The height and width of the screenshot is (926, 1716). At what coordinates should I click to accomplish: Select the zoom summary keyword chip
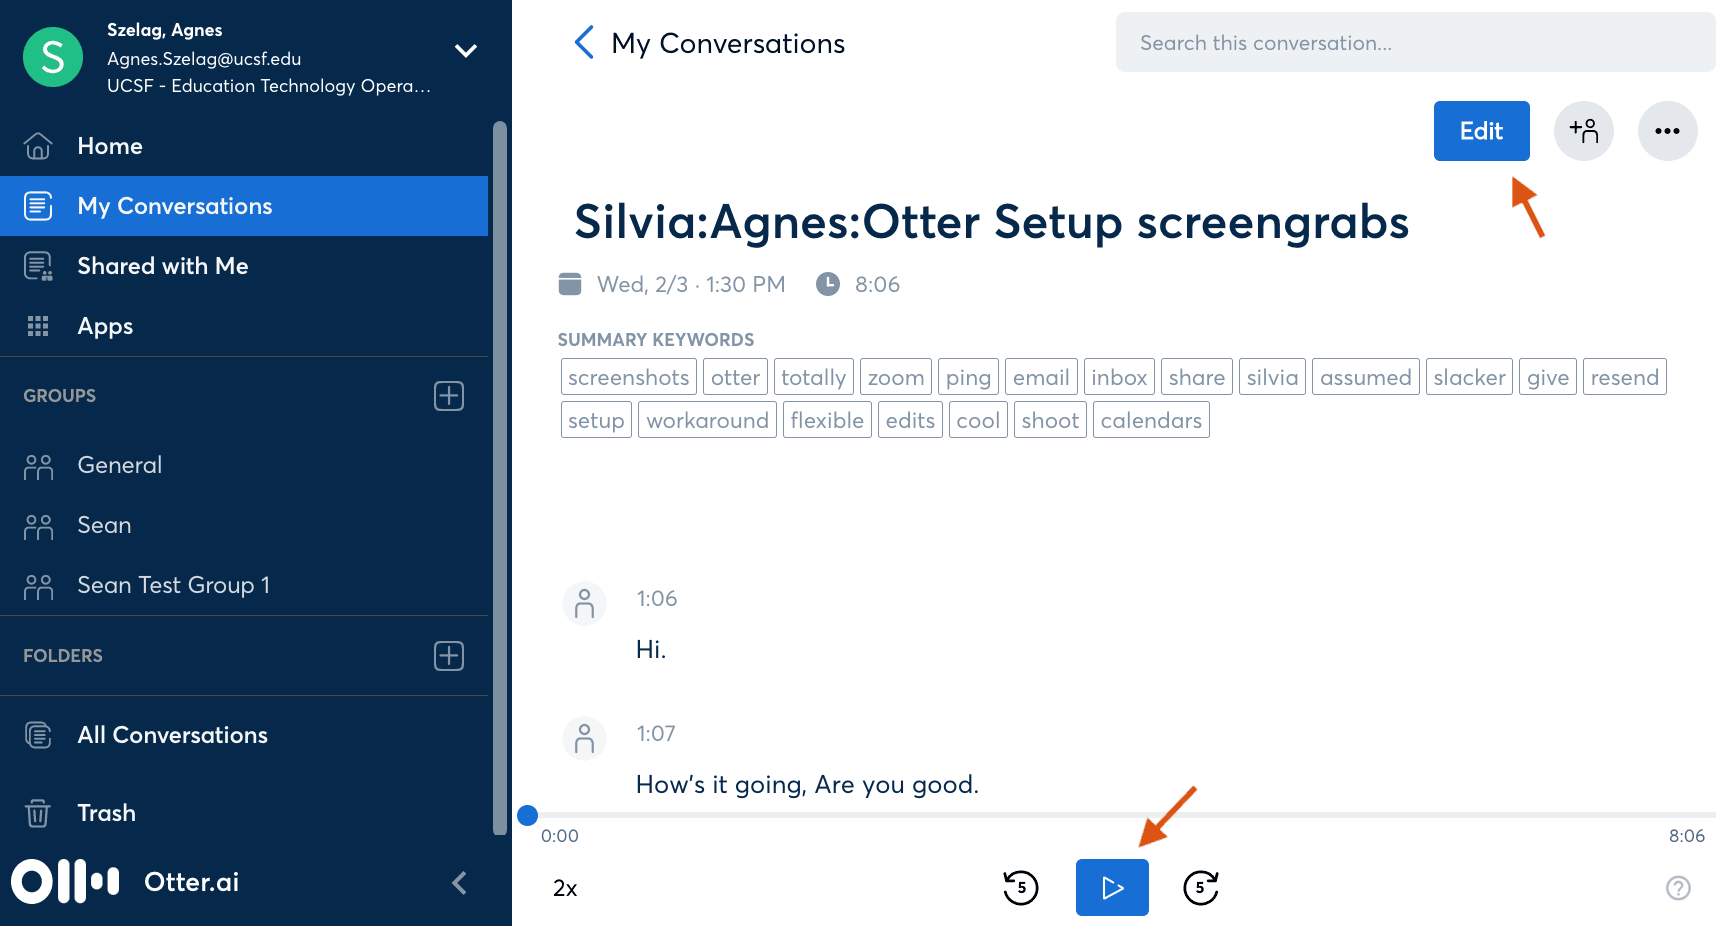coord(895,377)
